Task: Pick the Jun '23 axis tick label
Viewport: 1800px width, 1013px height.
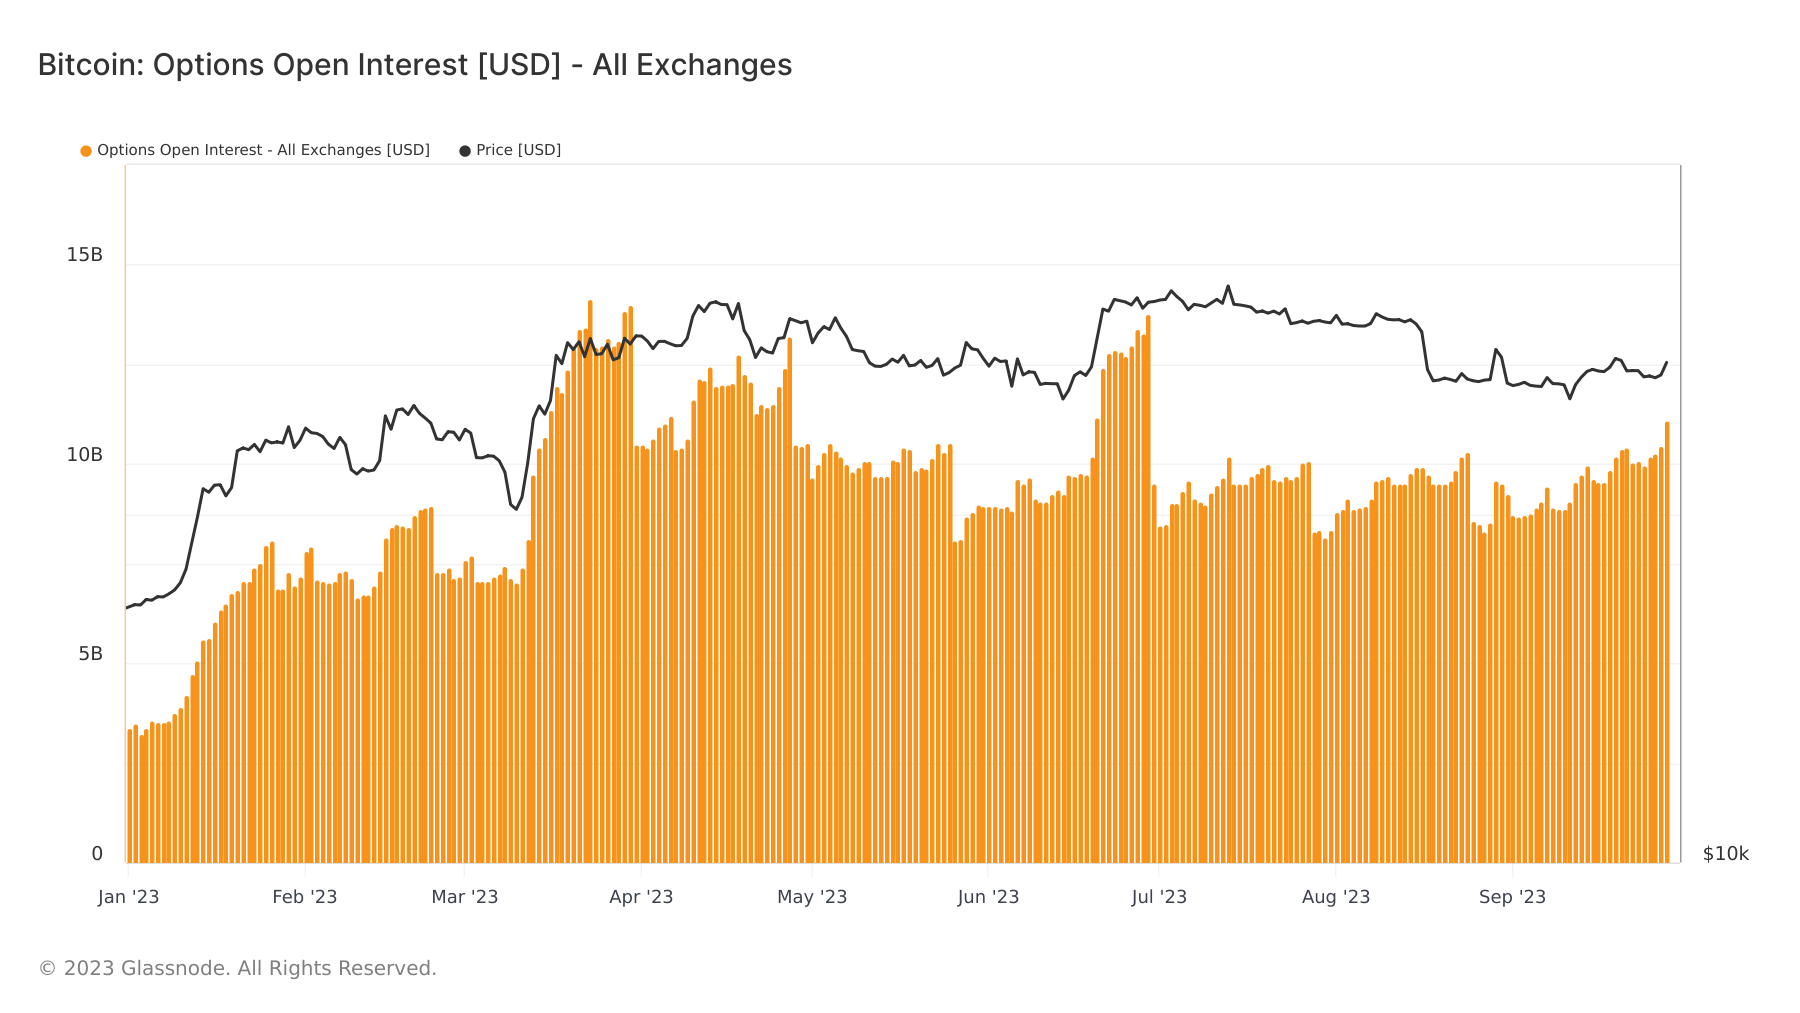Action: (x=988, y=897)
